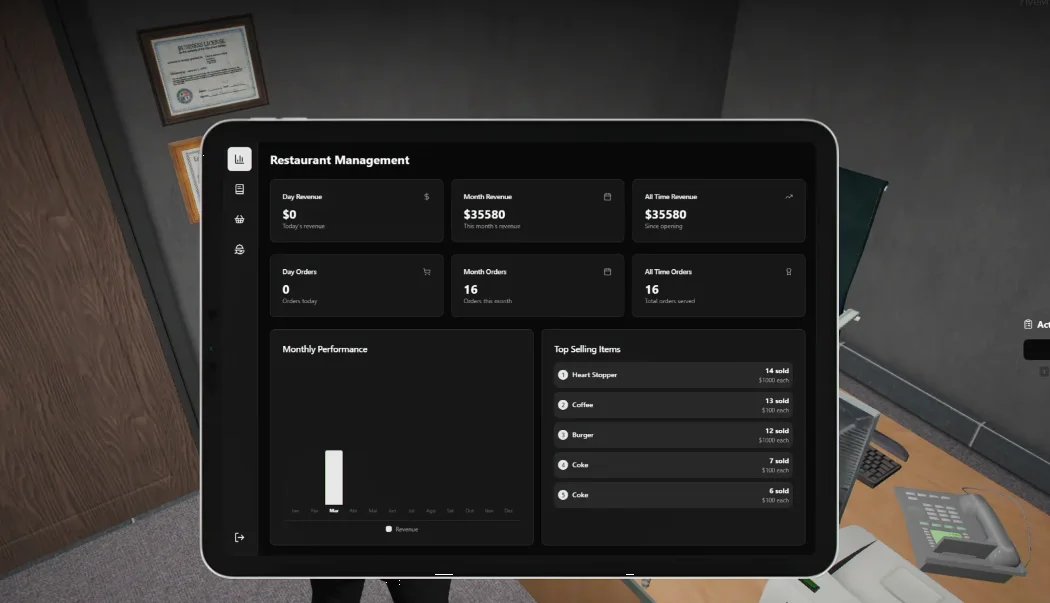Screen dimensions: 1050x603
Task: Click rank badge 1 beside Heart Stopper
Action: [x=562, y=375]
